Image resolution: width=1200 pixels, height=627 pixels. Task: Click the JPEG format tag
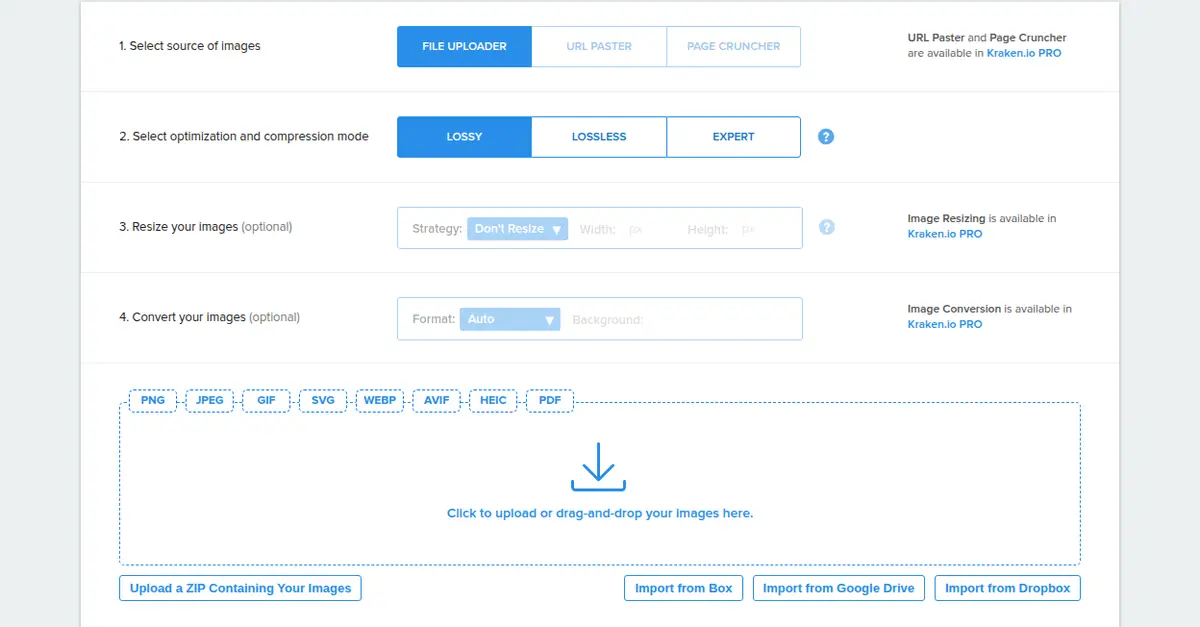coord(210,400)
